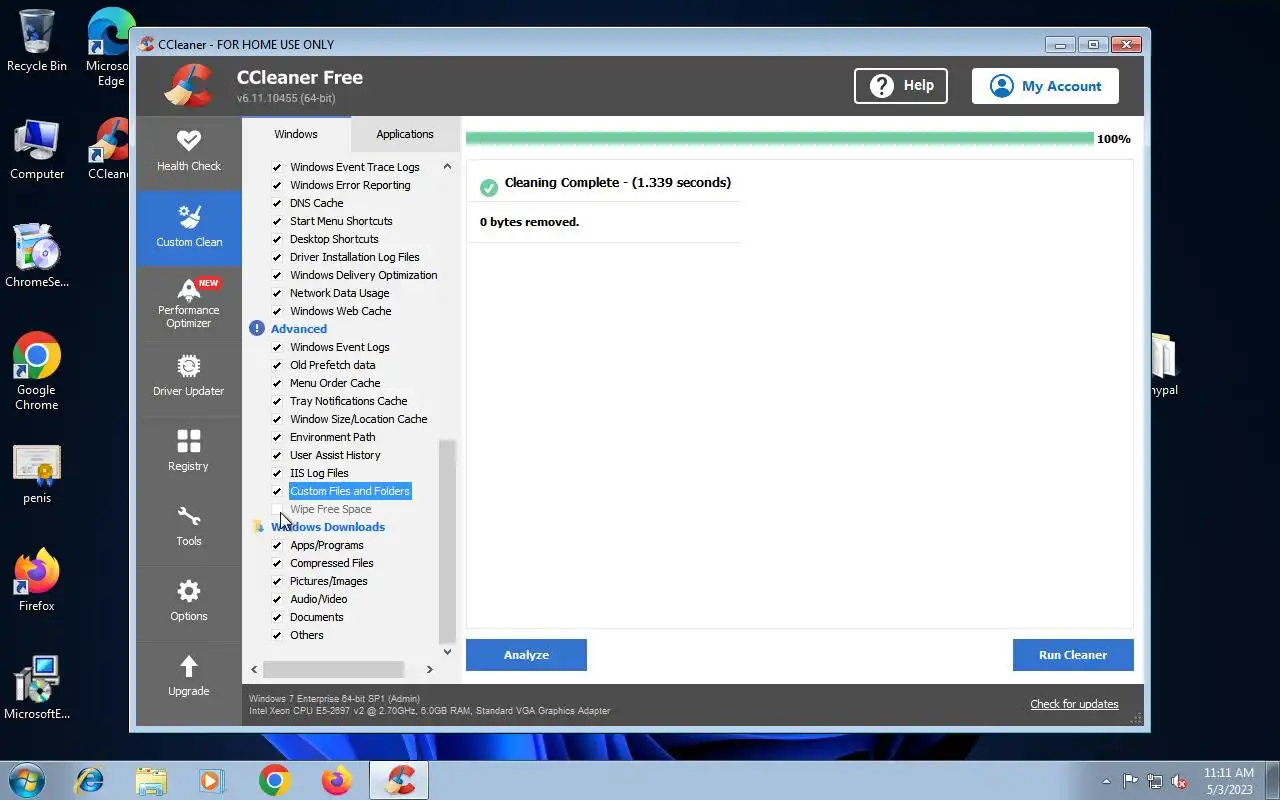Open the Registry cleaner section
1280x800 pixels.
[x=188, y=452]
